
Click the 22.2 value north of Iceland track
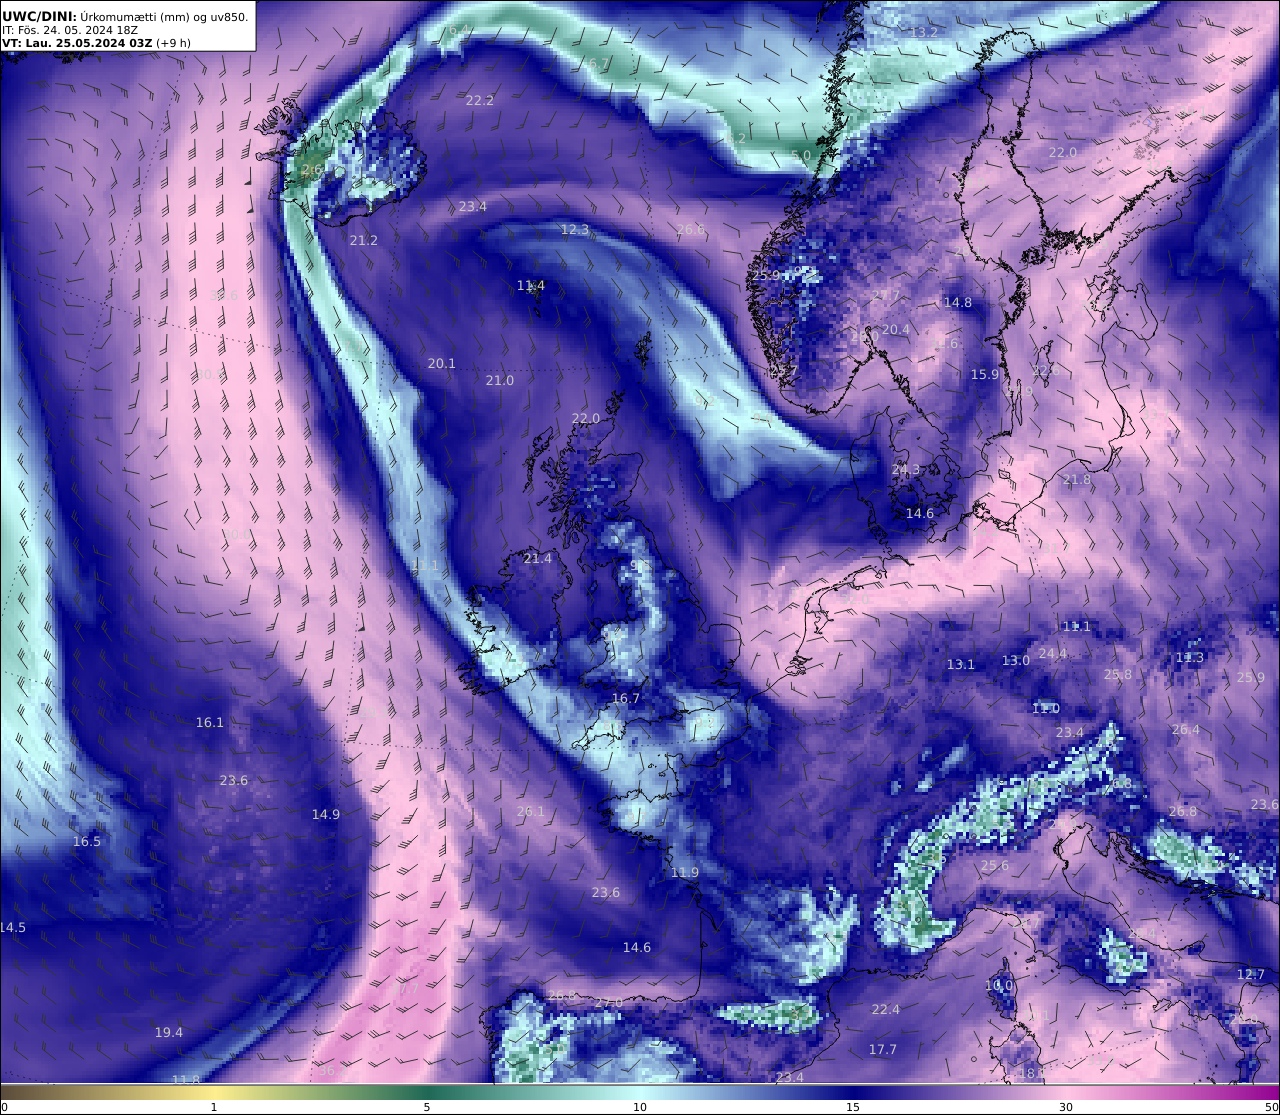480,101
